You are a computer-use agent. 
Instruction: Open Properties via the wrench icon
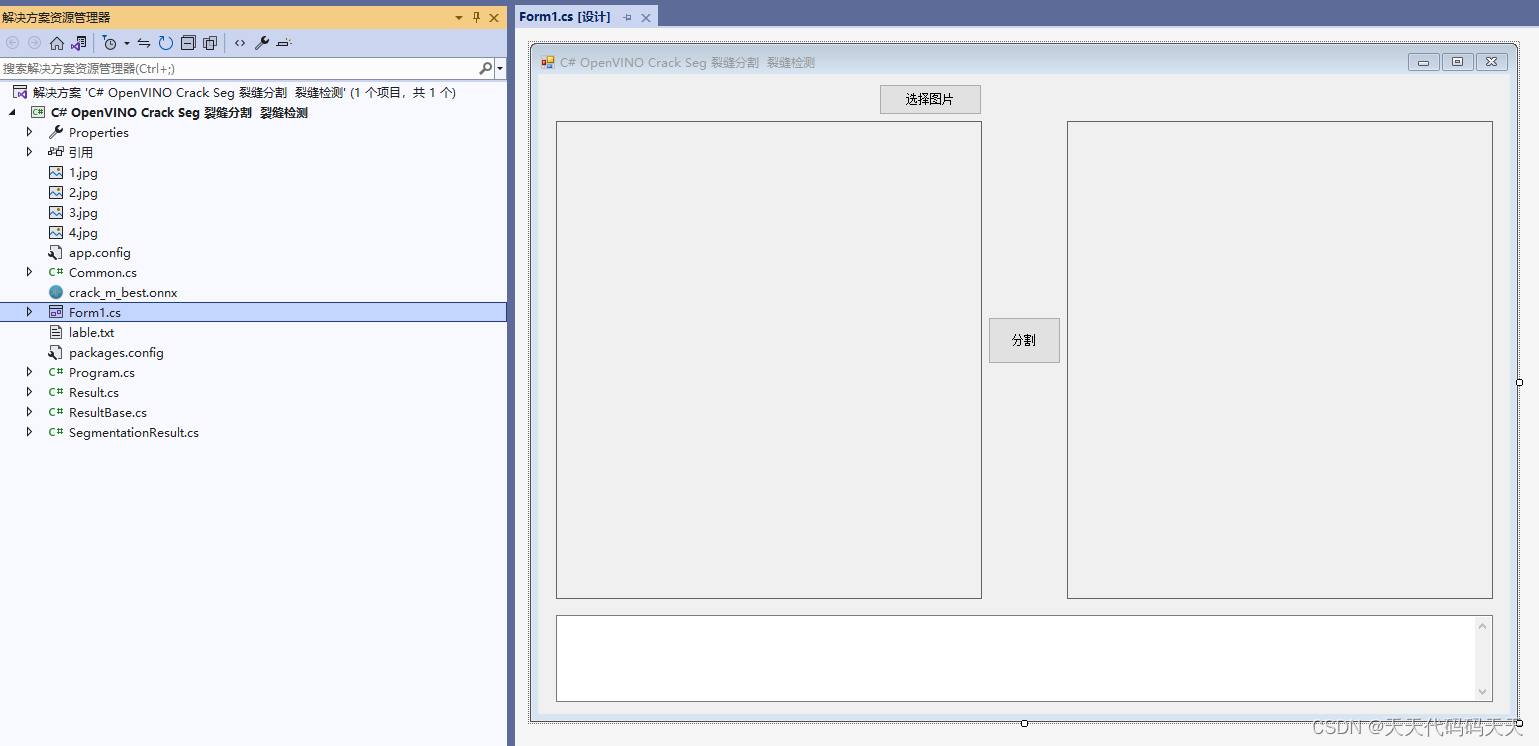coord(262,43)
